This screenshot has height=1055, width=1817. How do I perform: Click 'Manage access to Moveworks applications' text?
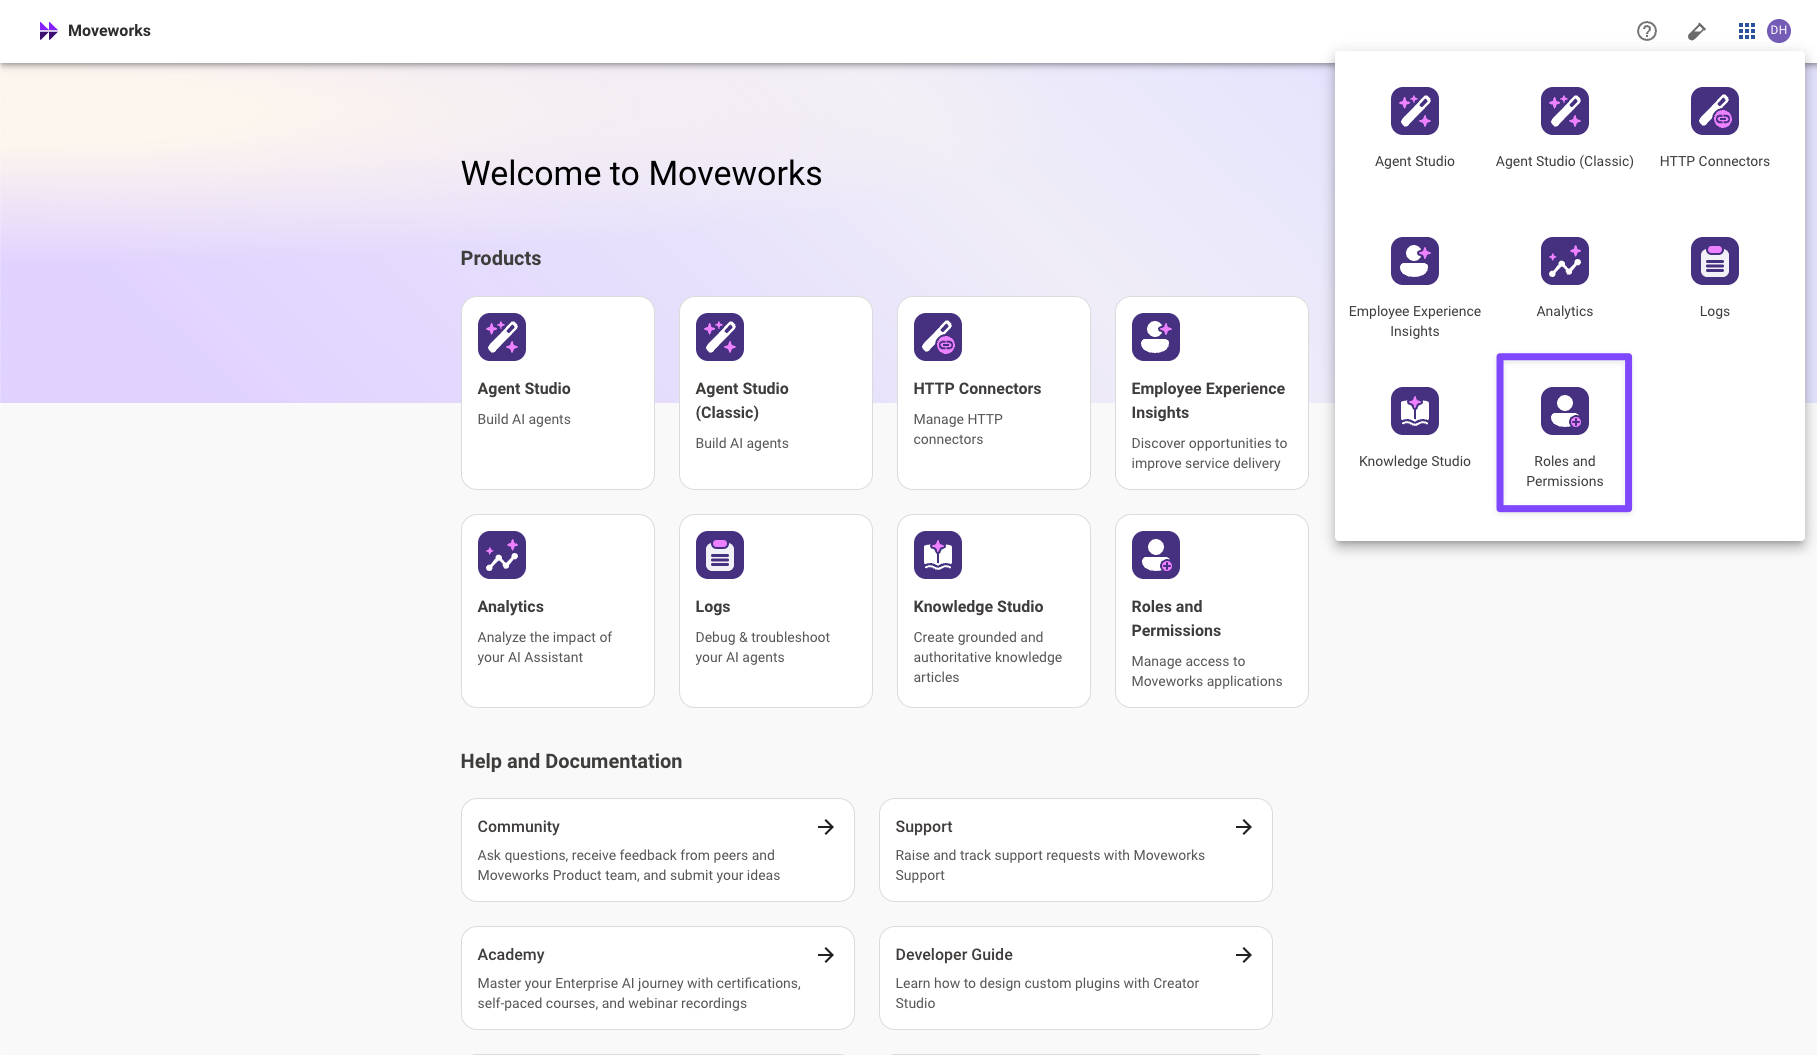1207,671
